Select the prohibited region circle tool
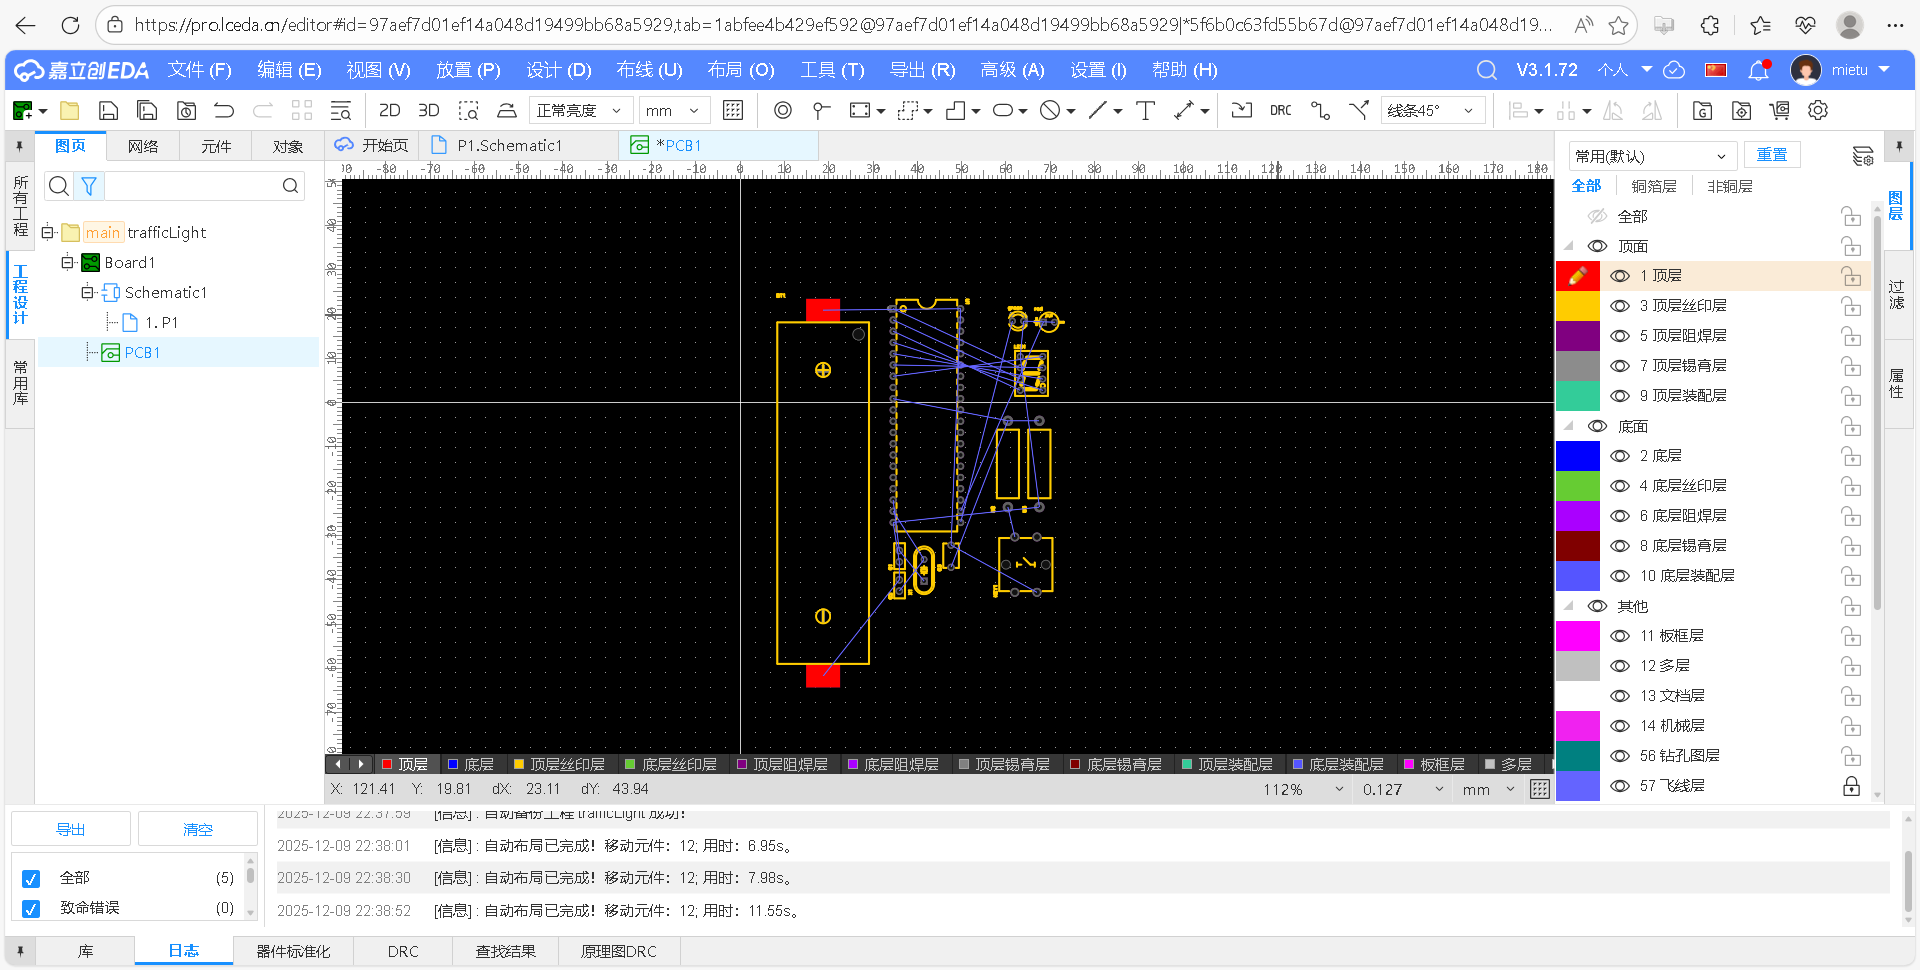Viewport: 1920px width, 970px height. click(x=1049, y=110)
